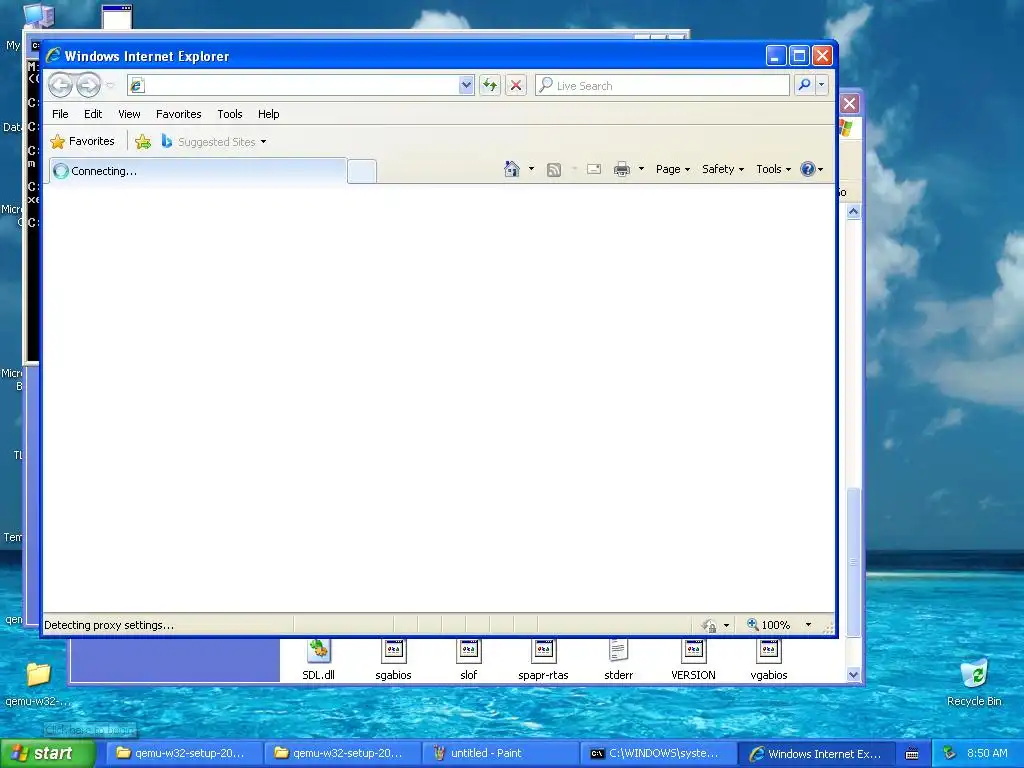Image resolution: width=1024 pixels, height=768 pixels.
Task: Open the recent pages dropdown arrow
Action: (x=110, y=86)
